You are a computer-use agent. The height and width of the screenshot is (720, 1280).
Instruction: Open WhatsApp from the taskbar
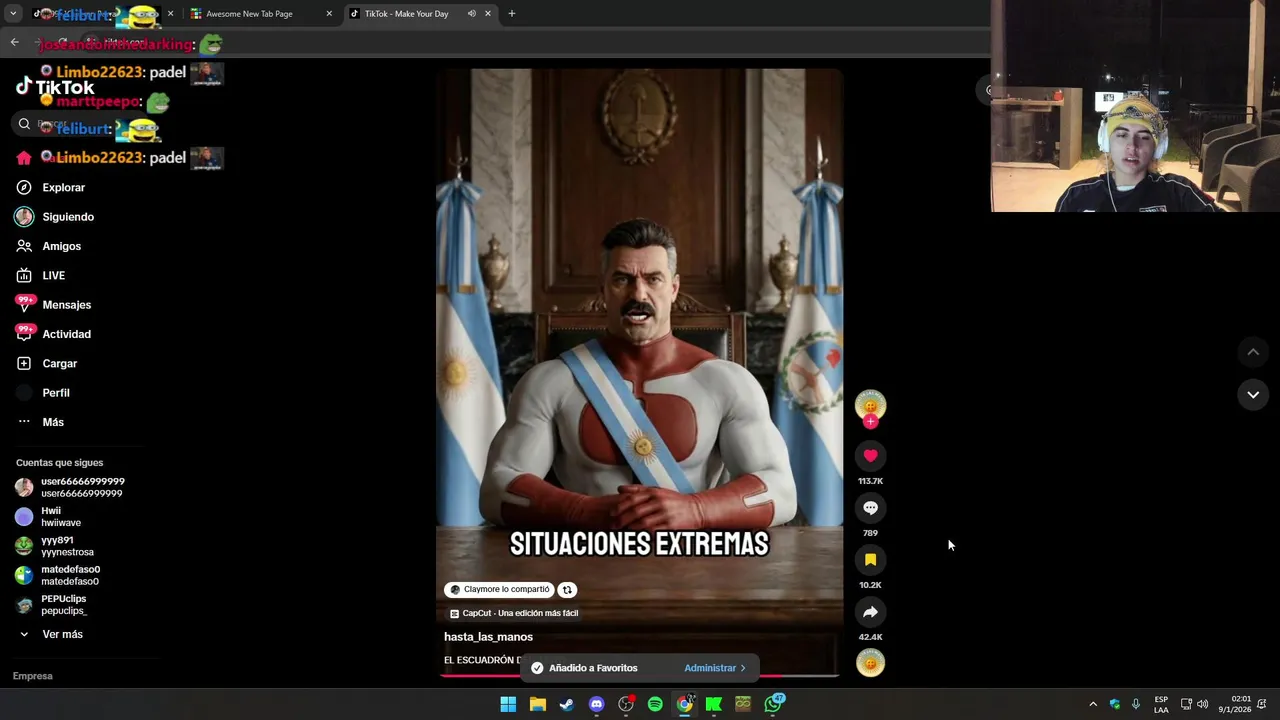pos(773,704)
